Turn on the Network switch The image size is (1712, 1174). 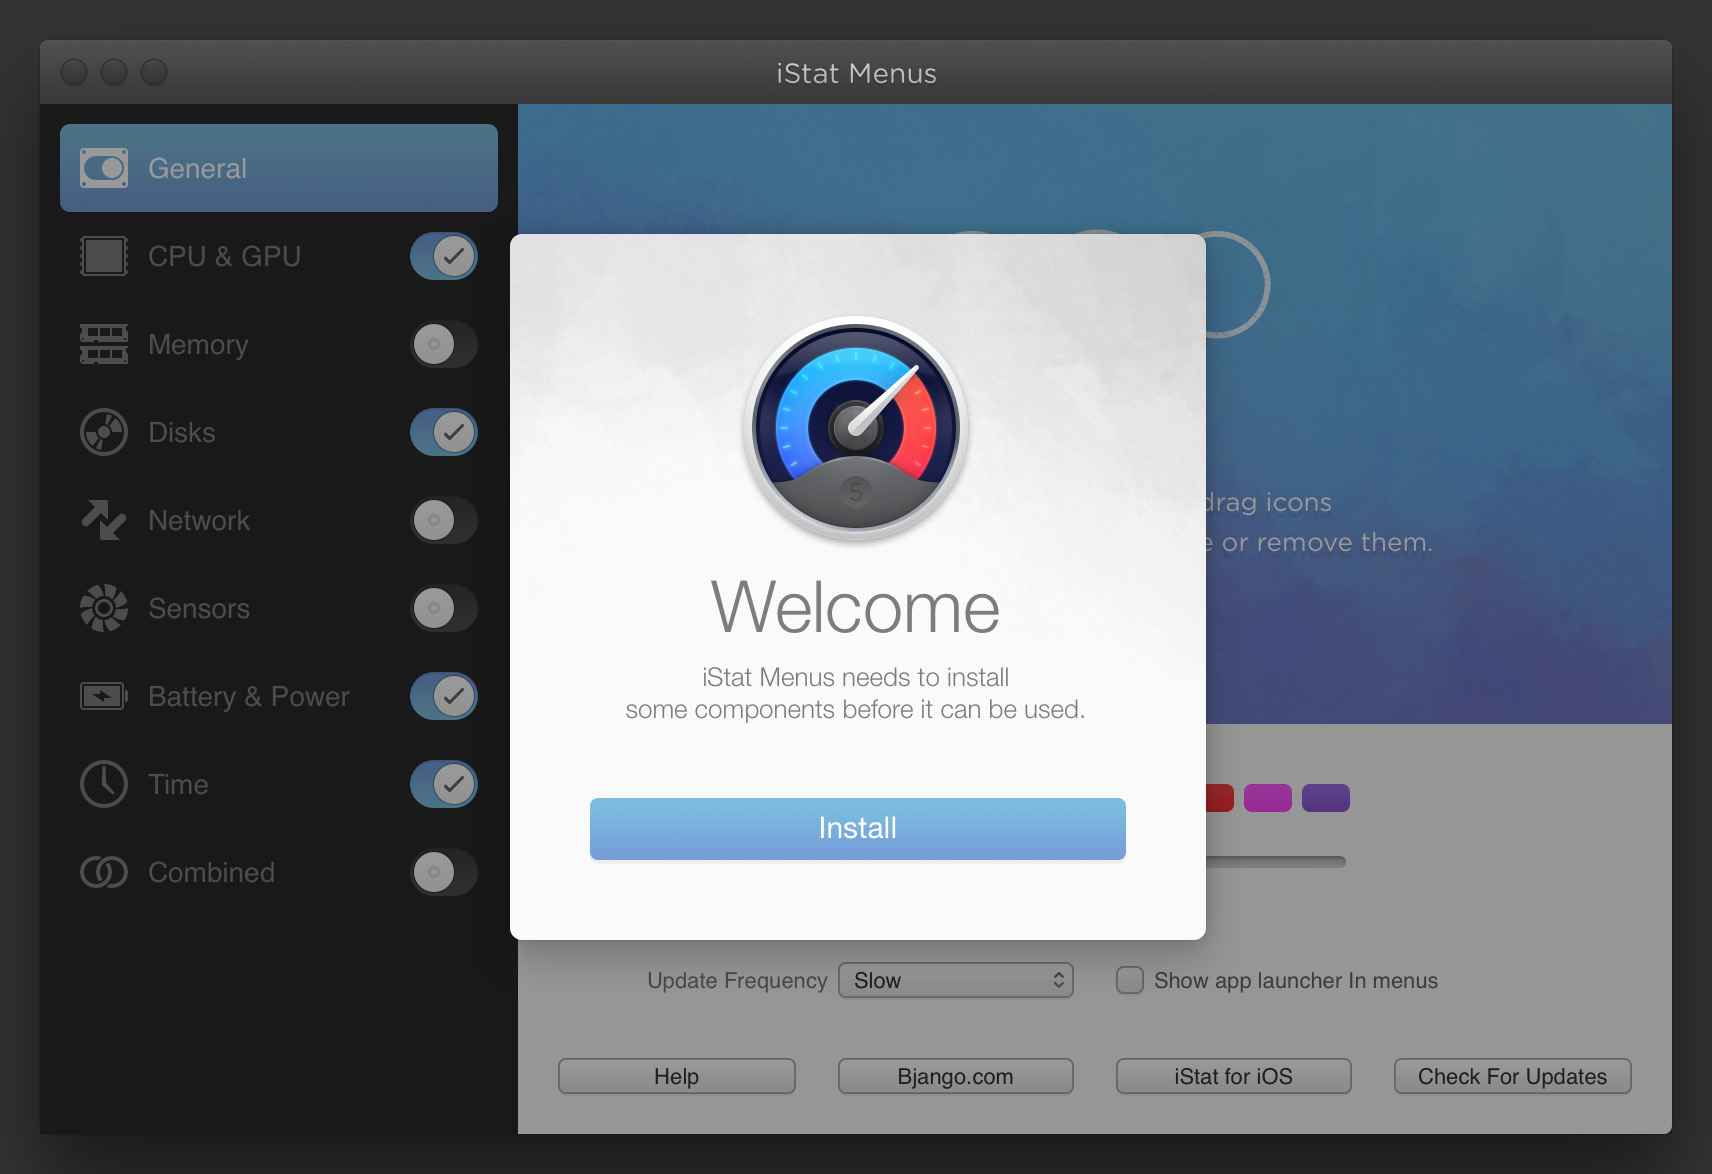click(444, 520)
